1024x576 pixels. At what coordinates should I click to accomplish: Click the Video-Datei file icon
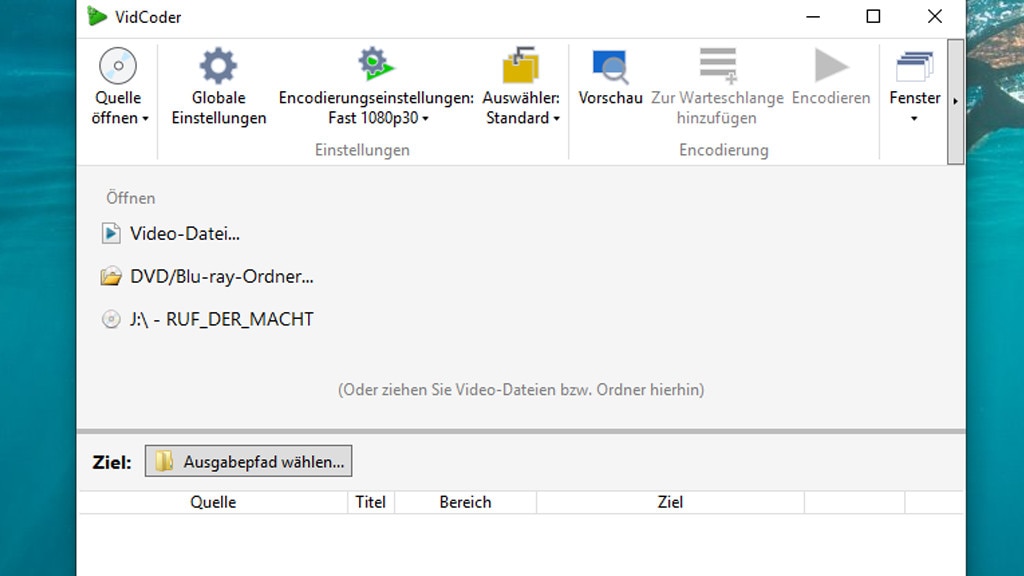coord(113,232)
